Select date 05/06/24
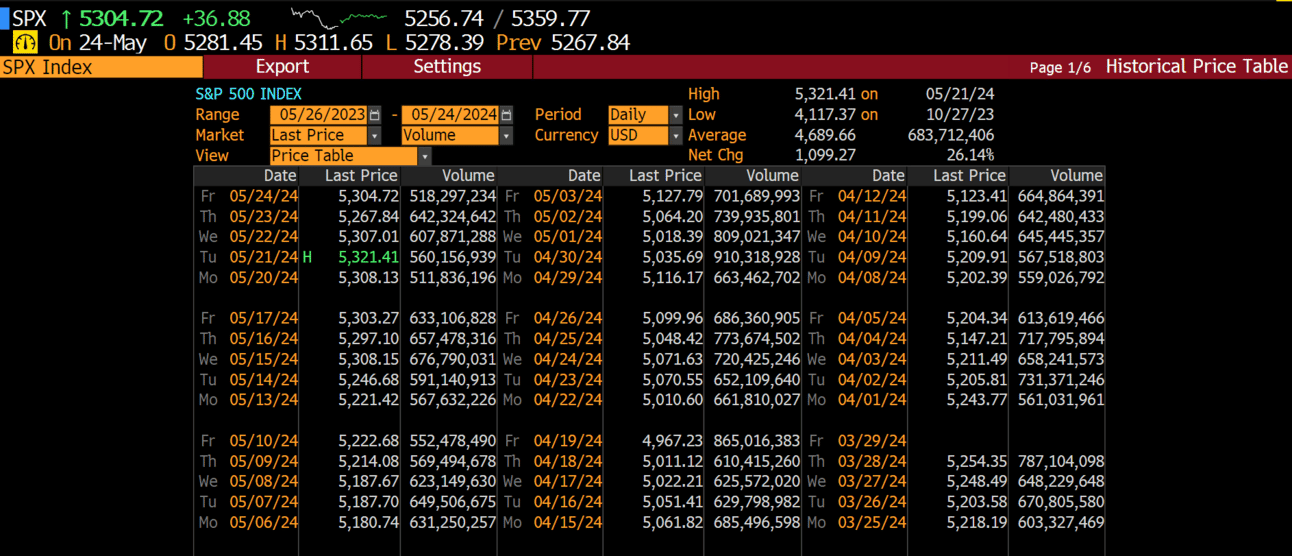 click(x=264, y=522)
